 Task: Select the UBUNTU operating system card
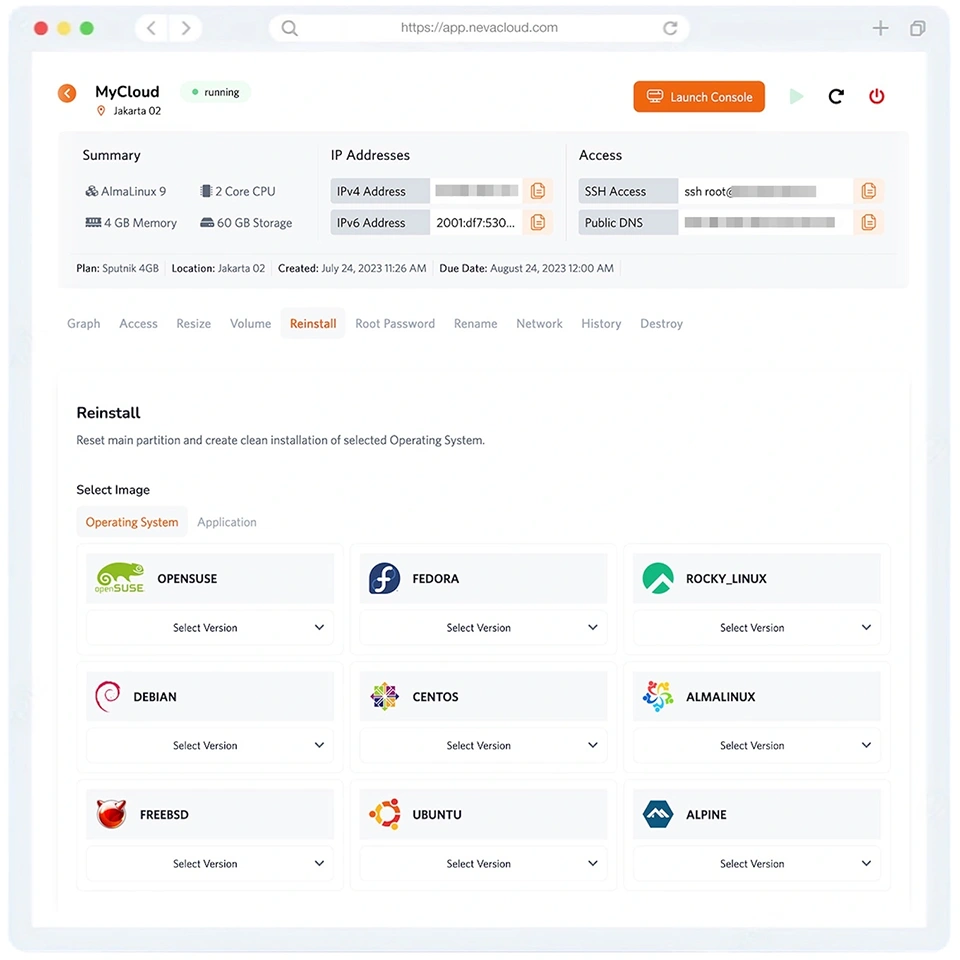tap(482, 814)
